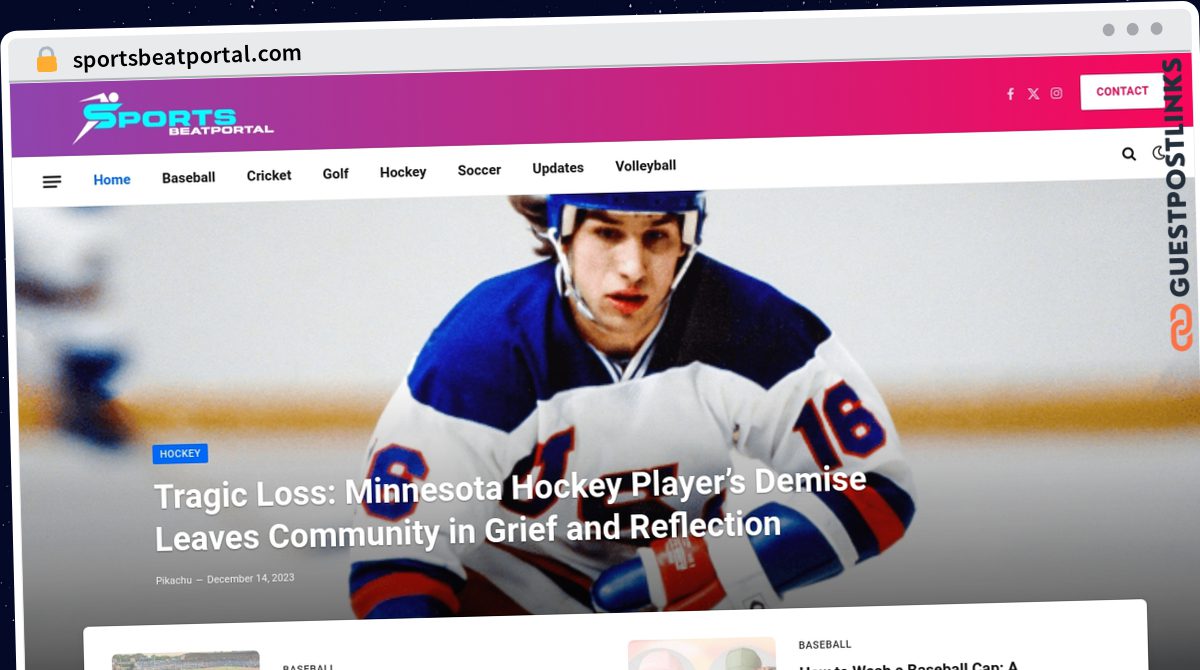The height and width of the screenshot is (670, 1200).
Task: Open the Instagram social icon
Action: (1056, 93)
